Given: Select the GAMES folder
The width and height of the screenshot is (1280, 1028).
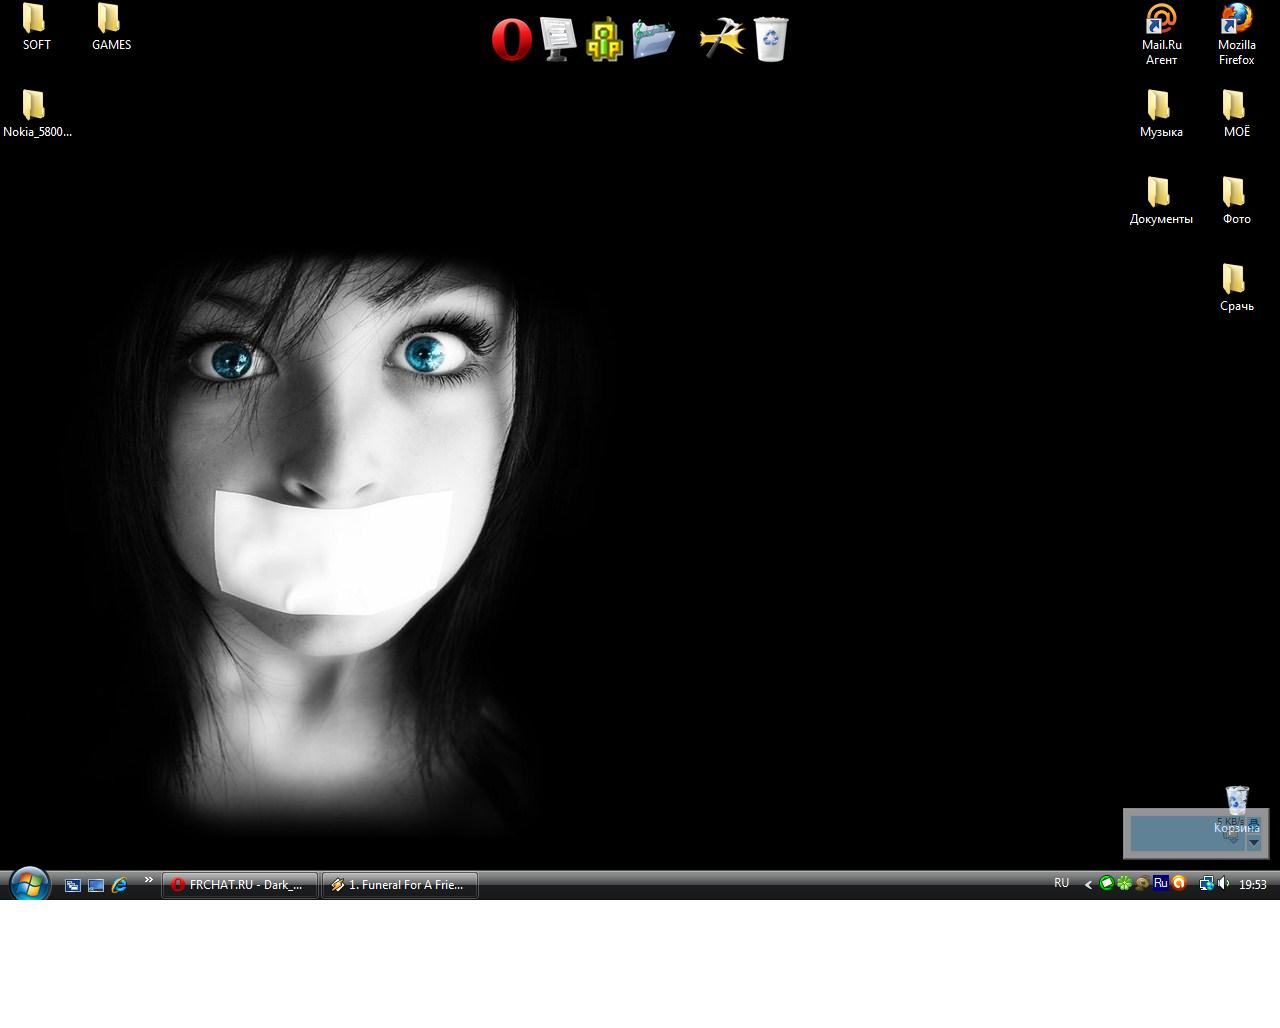Looking at the screenshot, I should tap(110, 27).
